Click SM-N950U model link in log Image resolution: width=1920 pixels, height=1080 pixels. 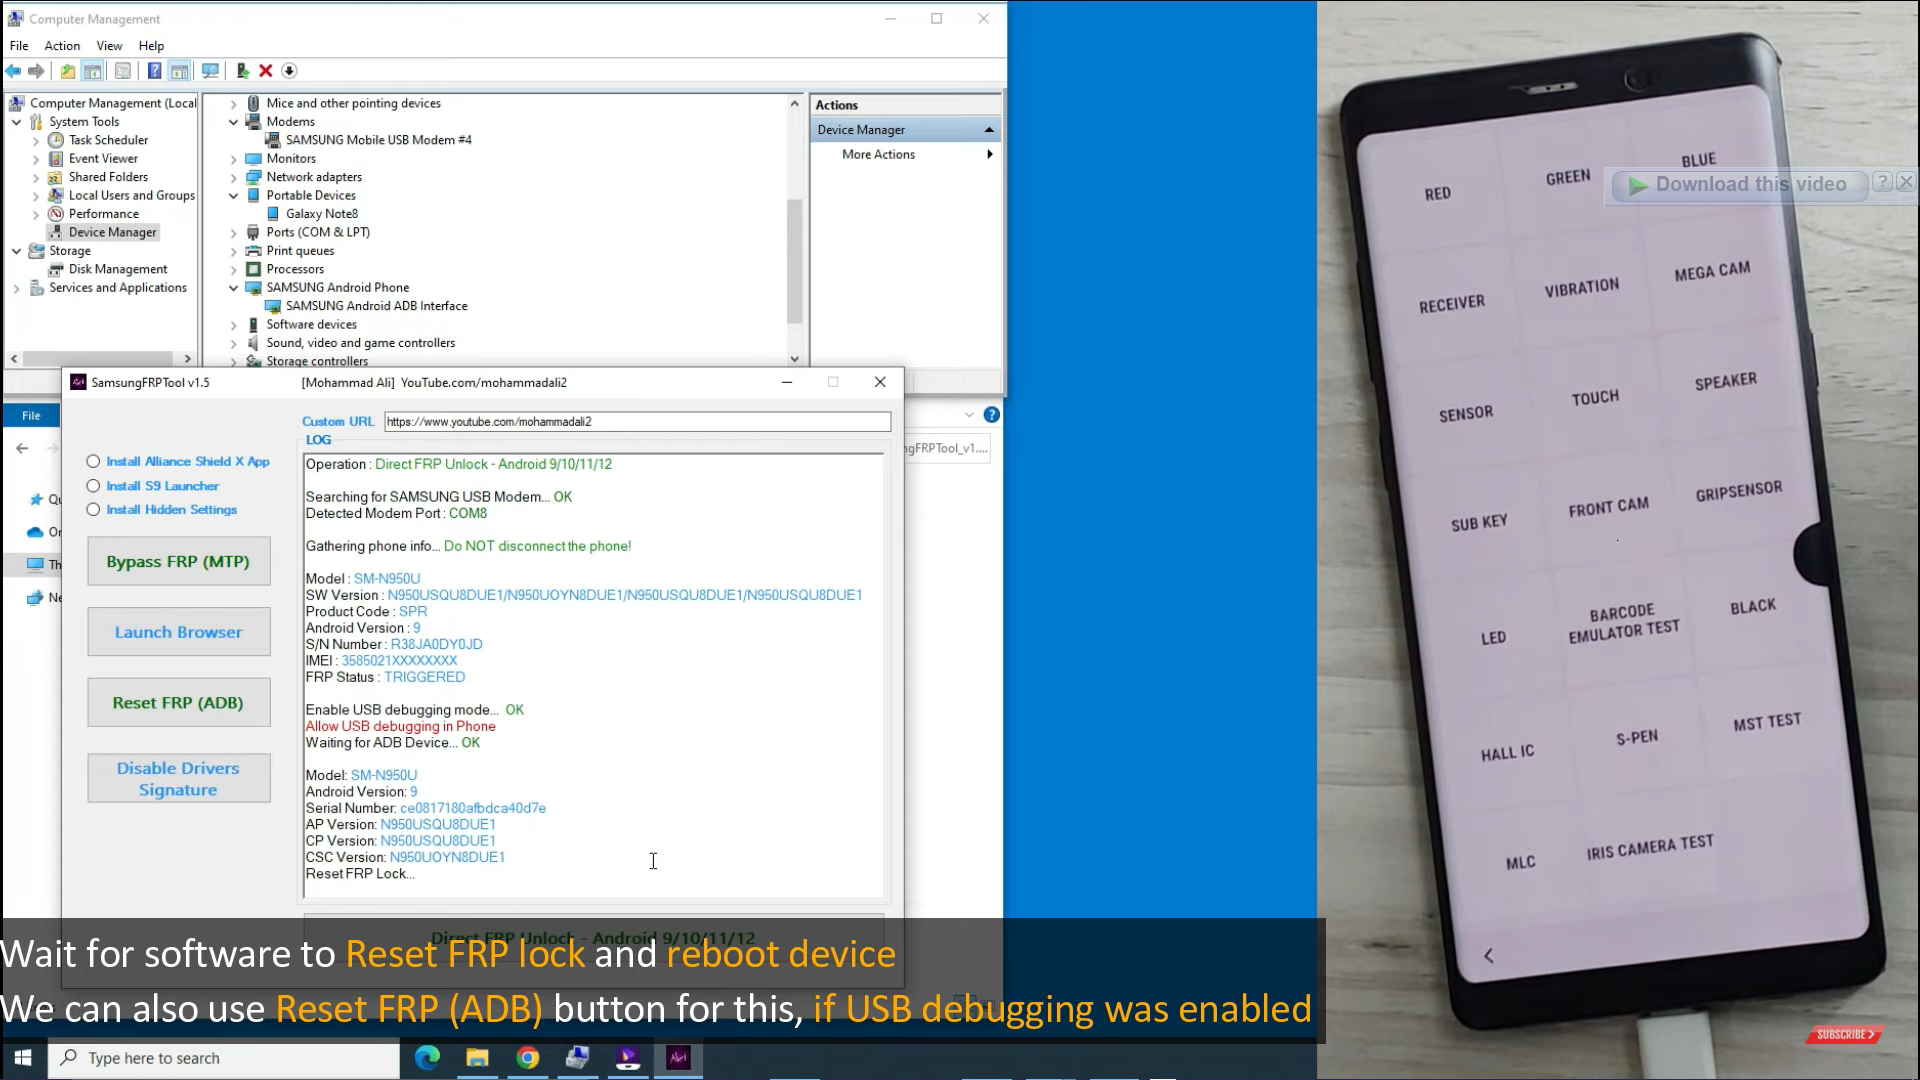click(386, 578)
